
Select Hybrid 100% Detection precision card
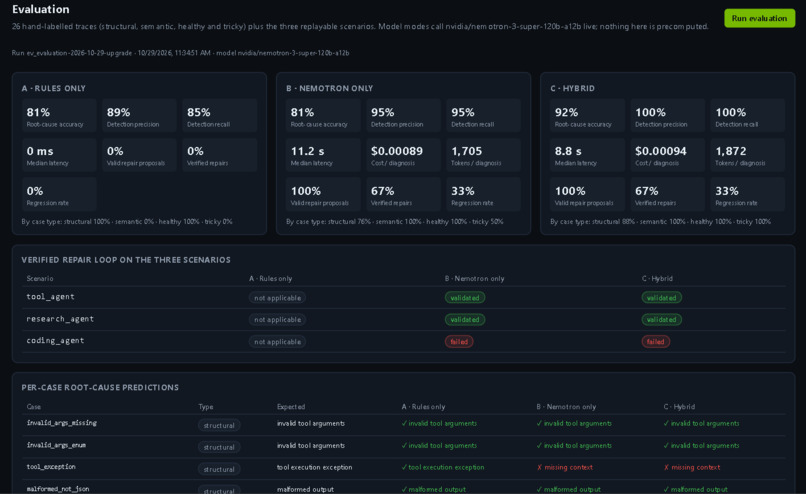[x=668, y=116]
